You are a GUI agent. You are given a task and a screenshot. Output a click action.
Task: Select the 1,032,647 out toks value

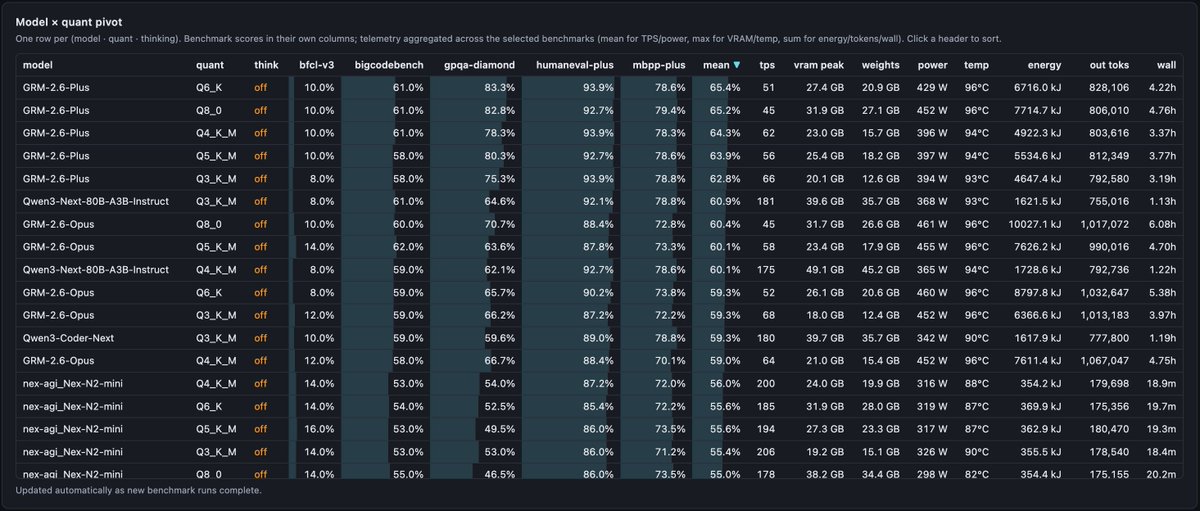[x=1104, y=293]
